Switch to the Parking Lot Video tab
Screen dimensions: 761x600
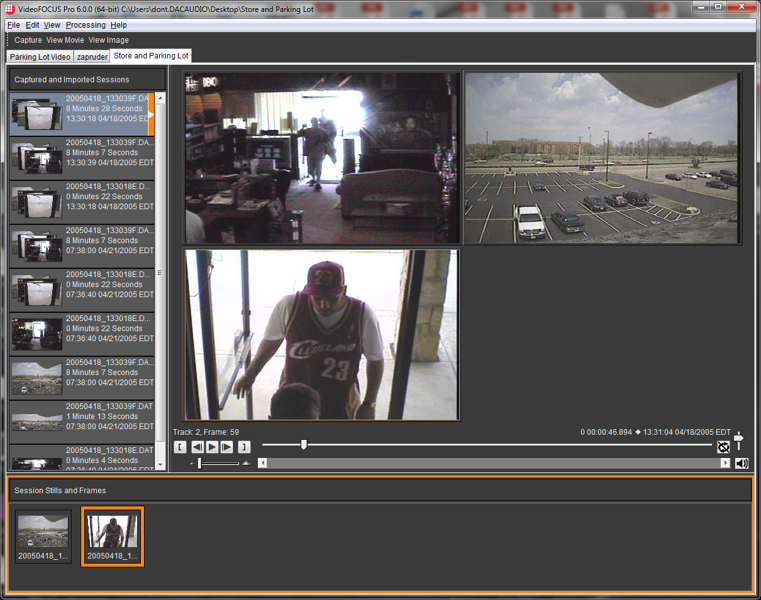point(40,57)
